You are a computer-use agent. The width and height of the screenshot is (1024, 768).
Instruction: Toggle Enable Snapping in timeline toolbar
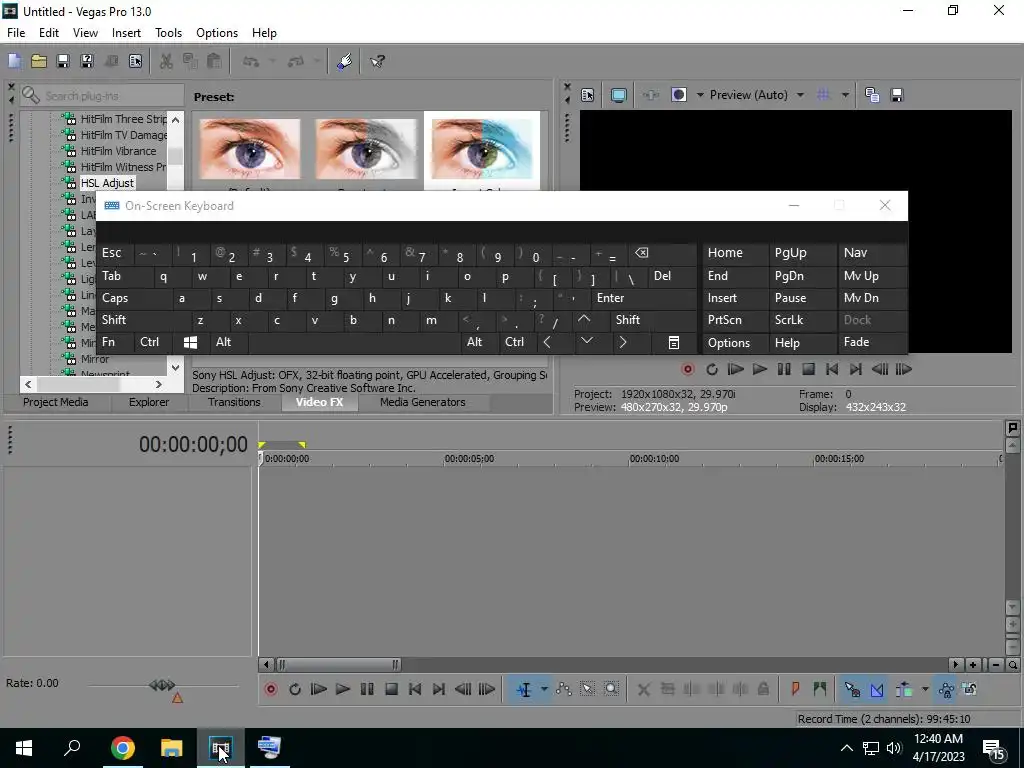coord(852,690)
